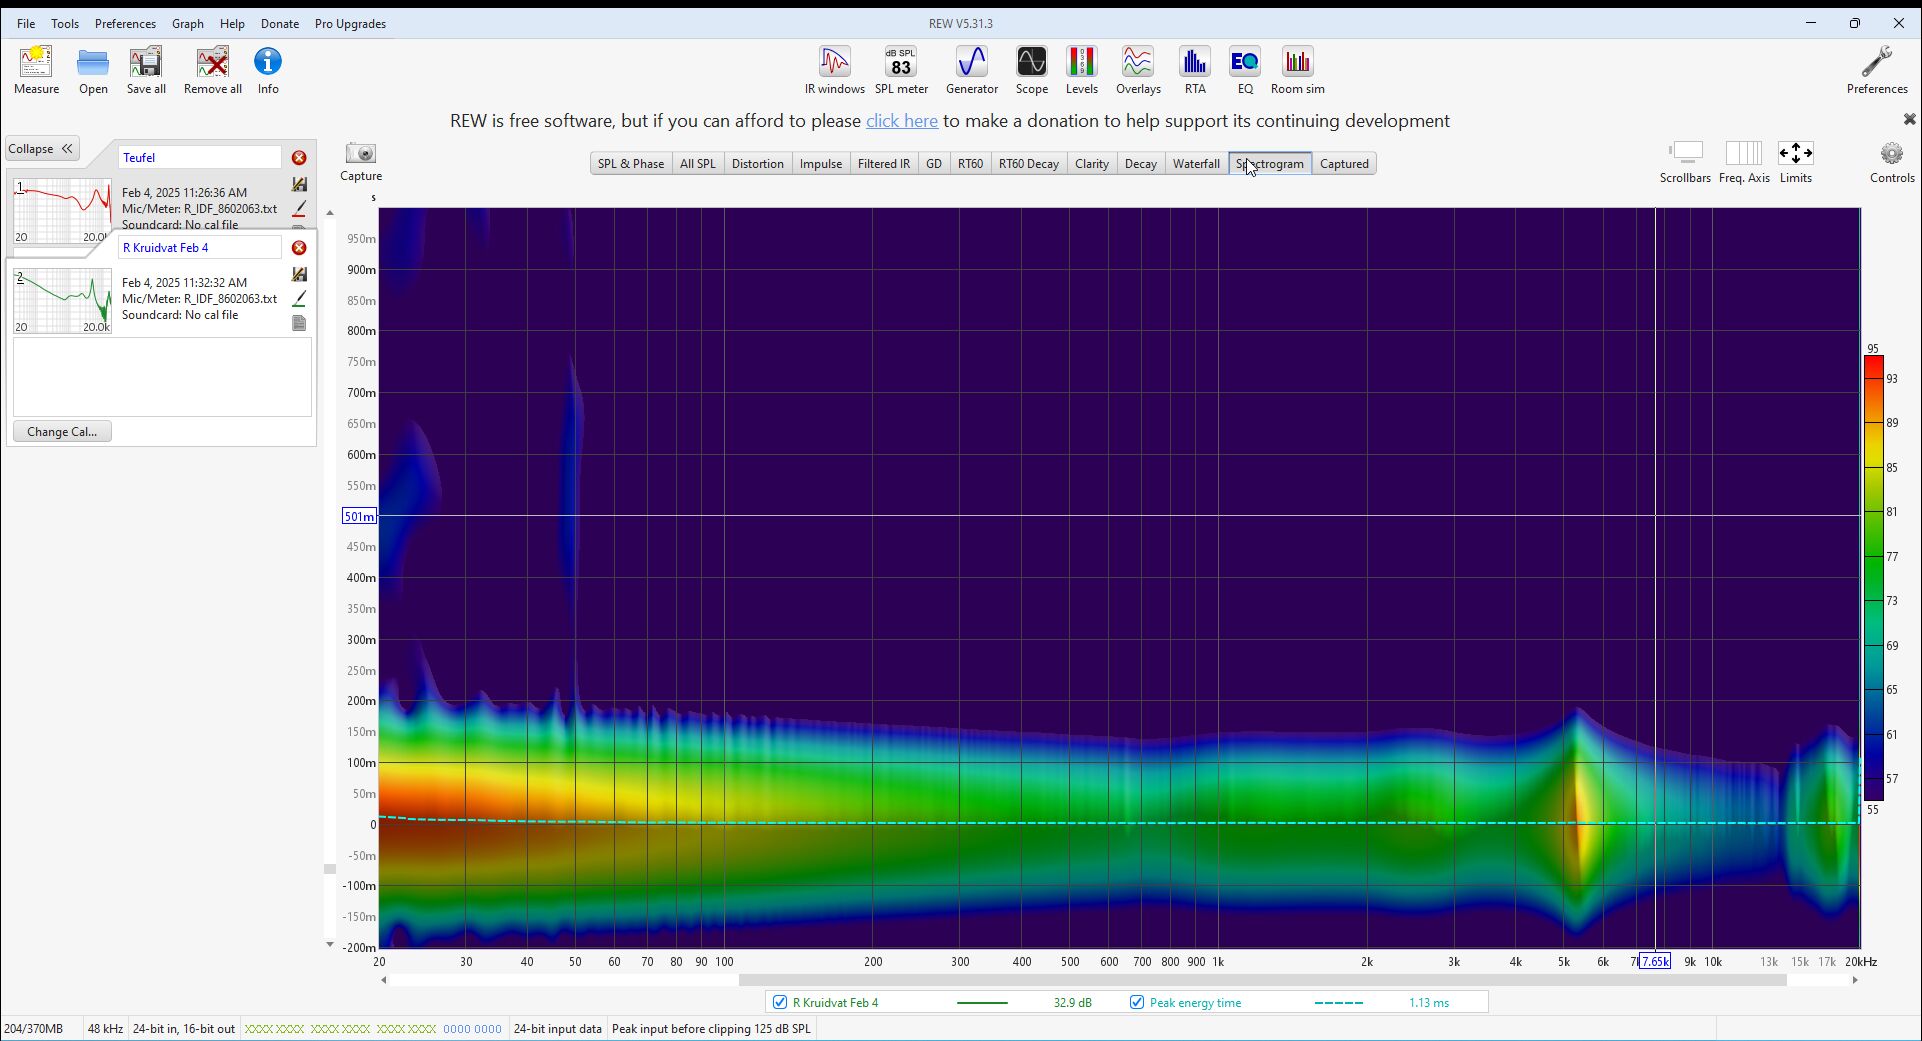This screenshot has height=1041, width=1922.
Task: Remove the Teufel measurement with red X
Action: [299, 158]
